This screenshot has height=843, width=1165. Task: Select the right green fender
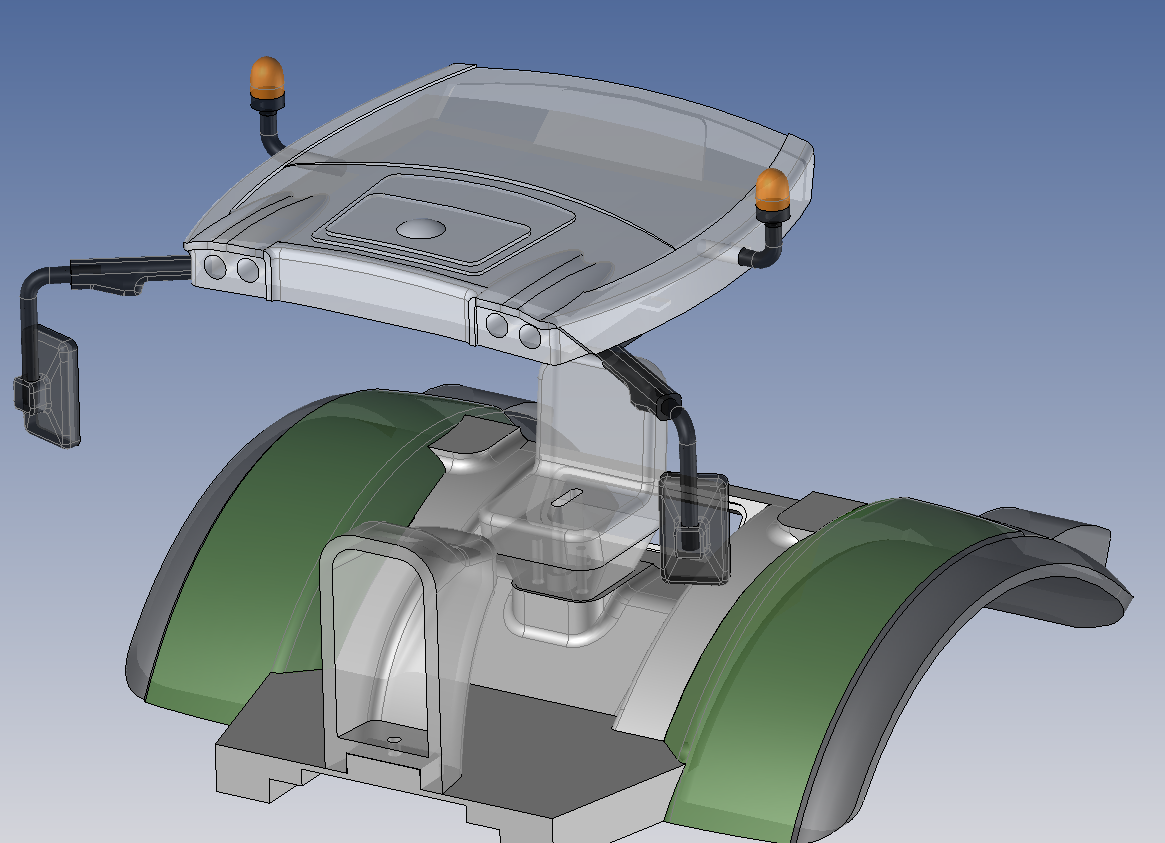(800, 650)
